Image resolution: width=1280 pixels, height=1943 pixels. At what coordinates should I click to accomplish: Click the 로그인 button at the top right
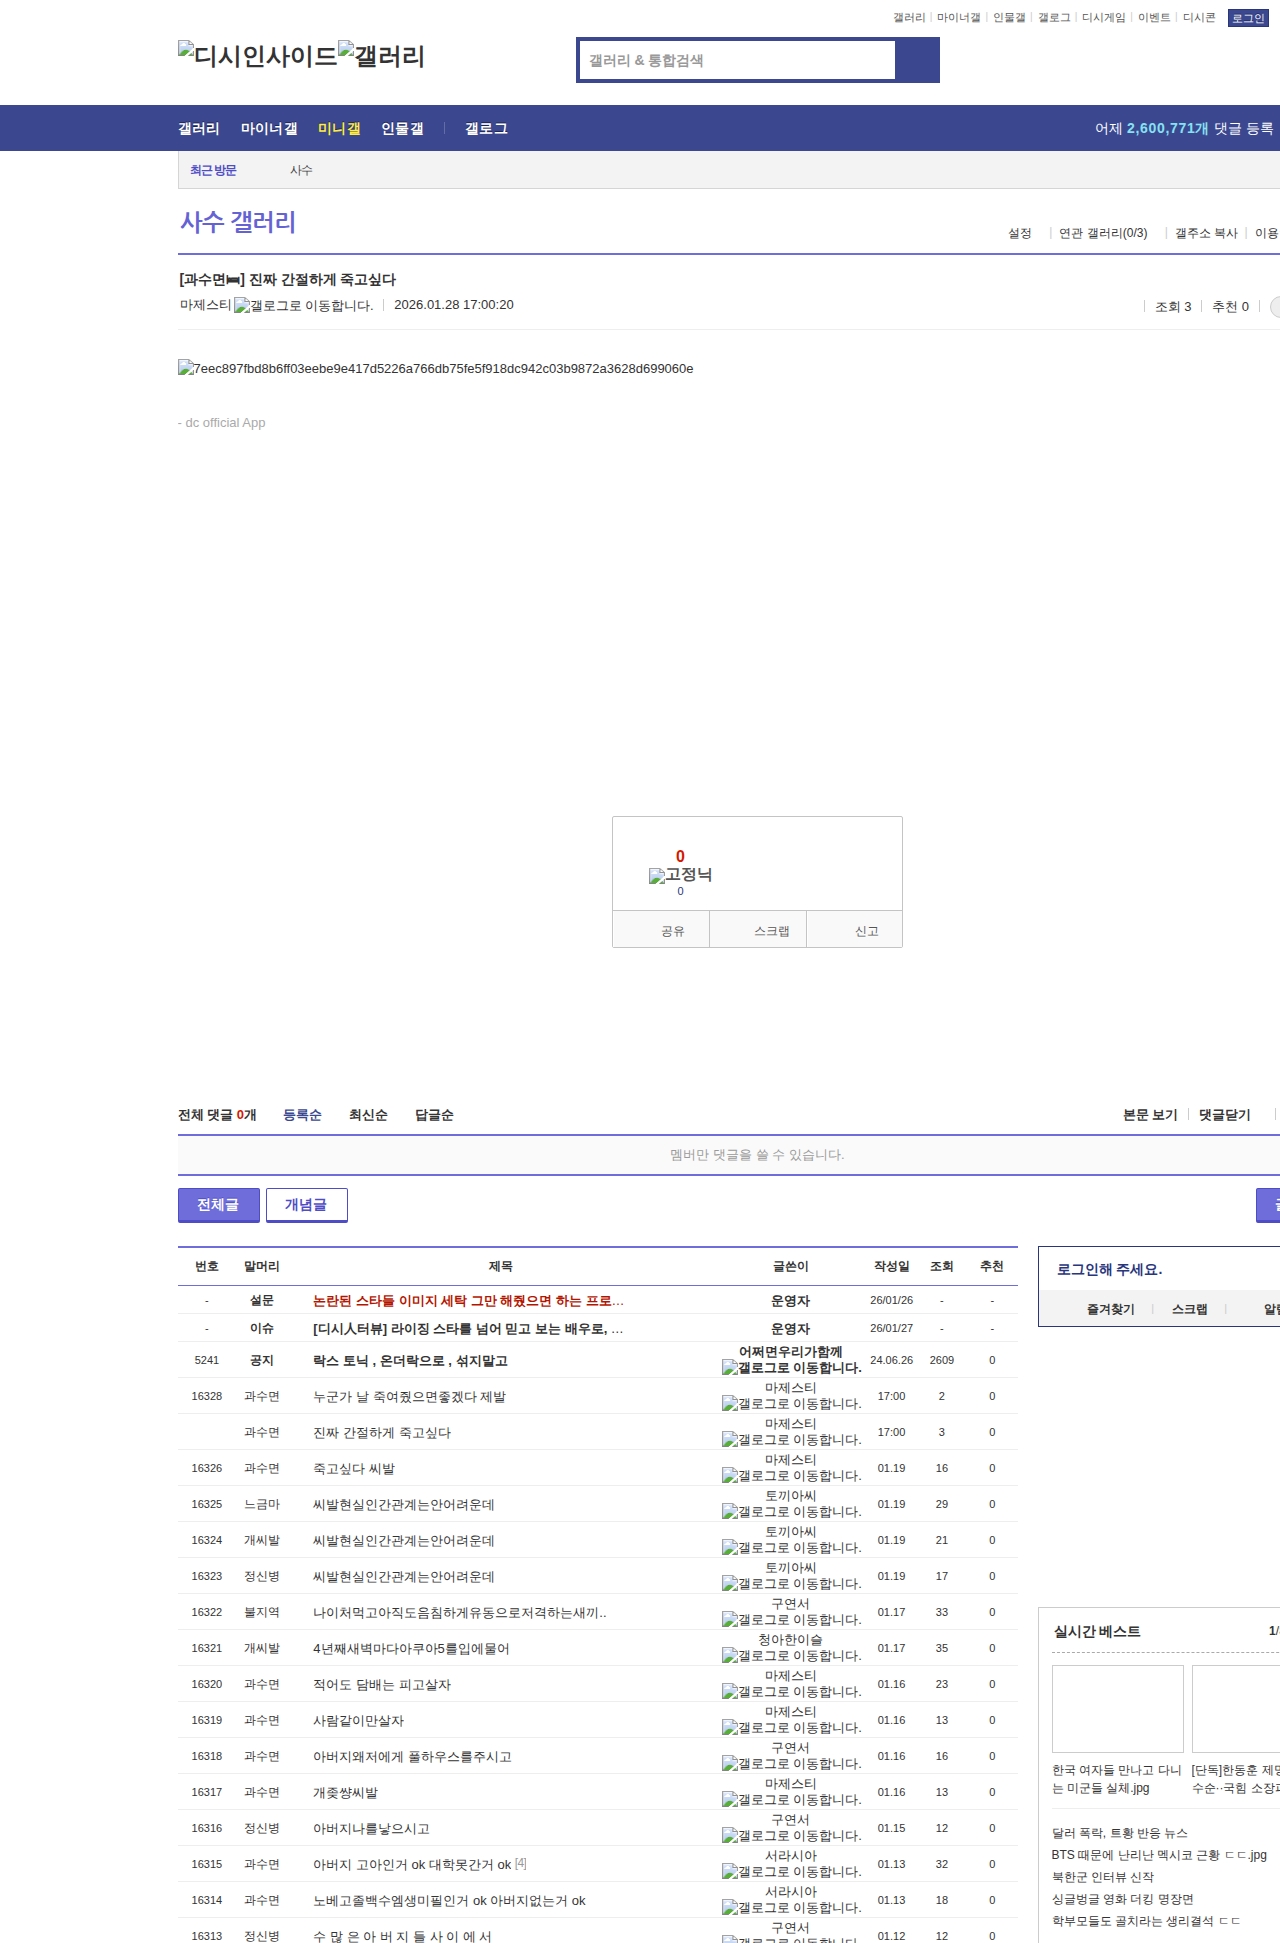[x=1247, y=18]
